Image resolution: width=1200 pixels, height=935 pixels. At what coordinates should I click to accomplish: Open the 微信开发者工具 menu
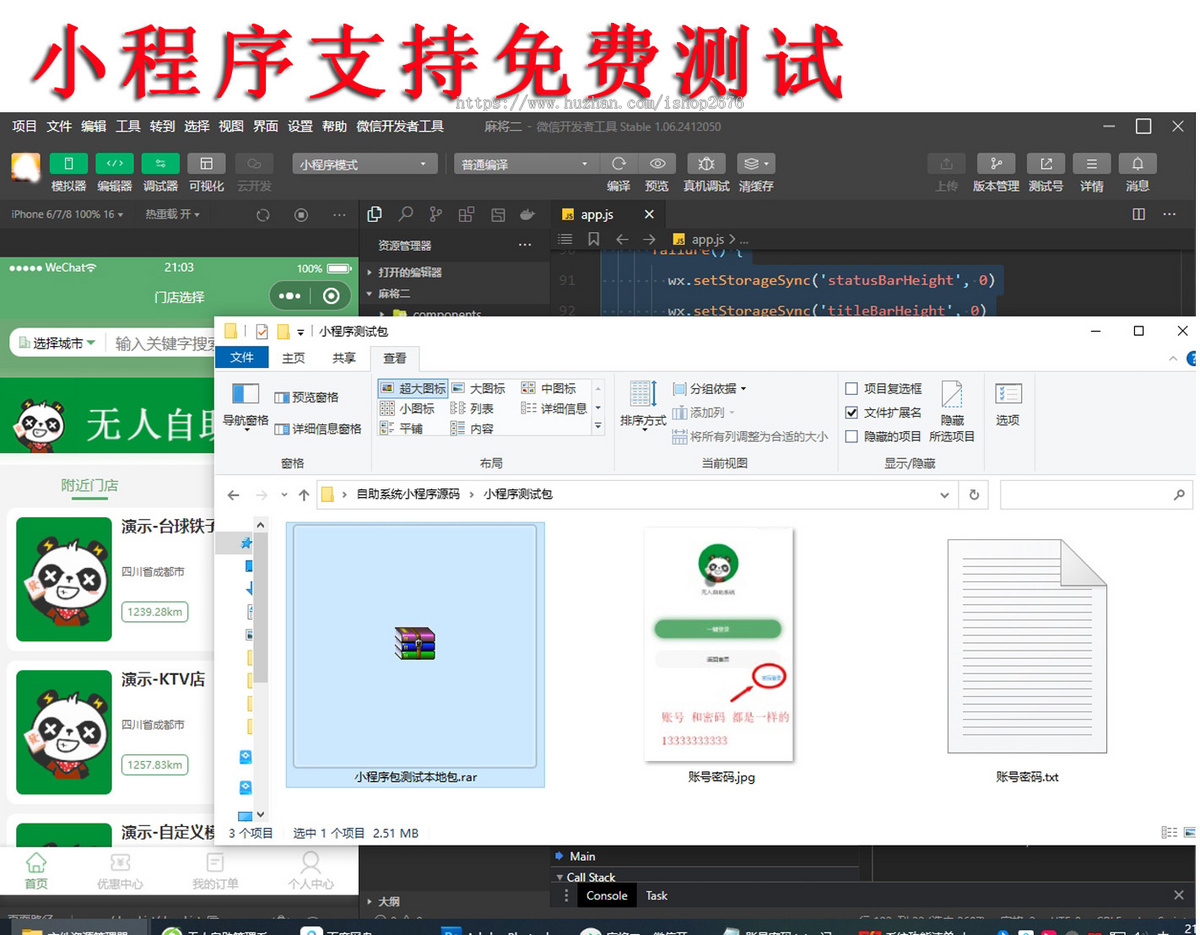click(400, 126)
